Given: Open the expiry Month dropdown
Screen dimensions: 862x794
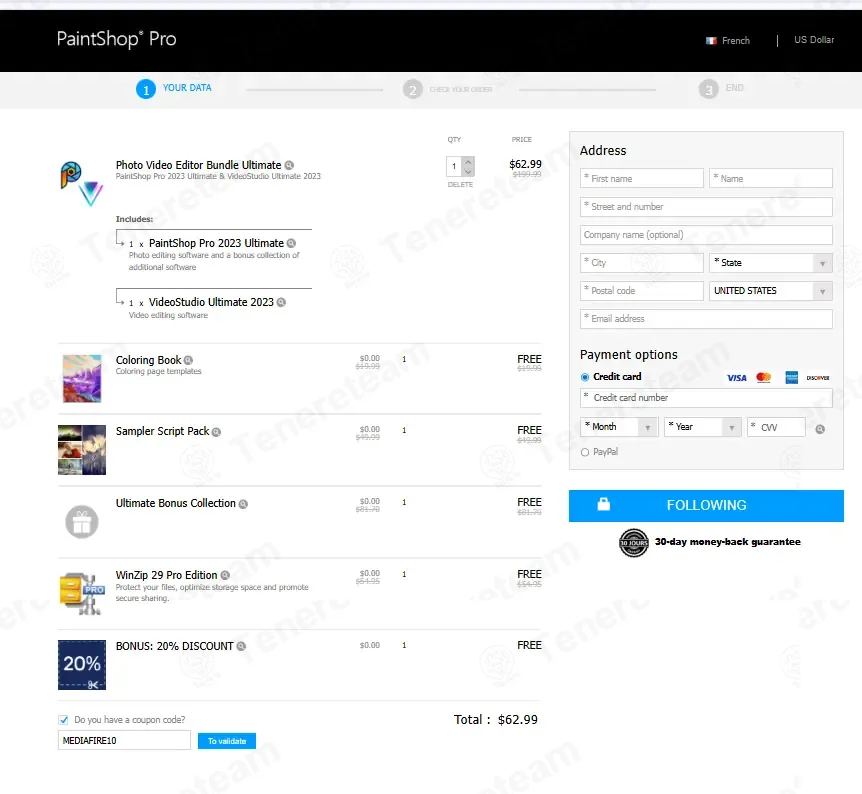Looking at the screenshot, I should point(619,427).
